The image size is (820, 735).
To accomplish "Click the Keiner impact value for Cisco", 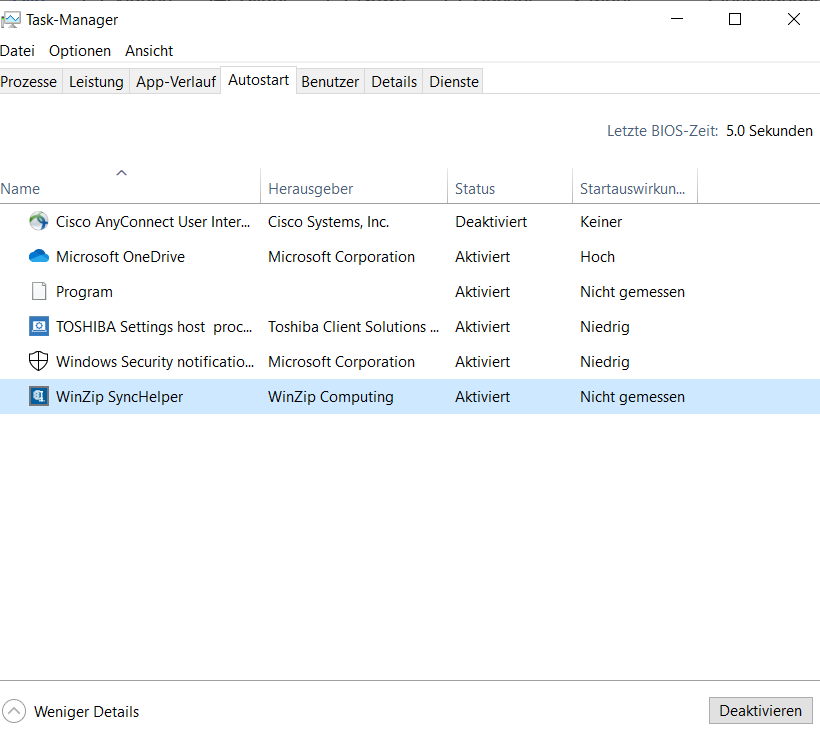I will click(x=601, y=222).
